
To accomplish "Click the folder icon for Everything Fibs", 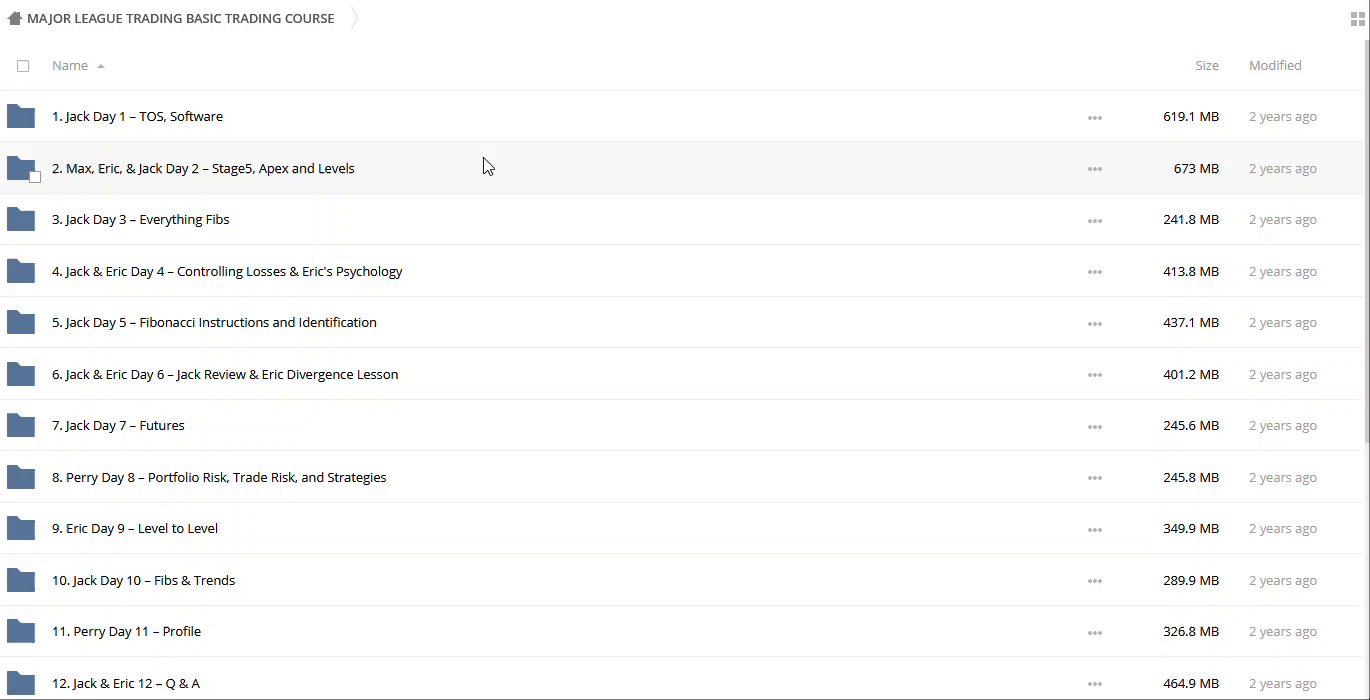I will 21,220.
